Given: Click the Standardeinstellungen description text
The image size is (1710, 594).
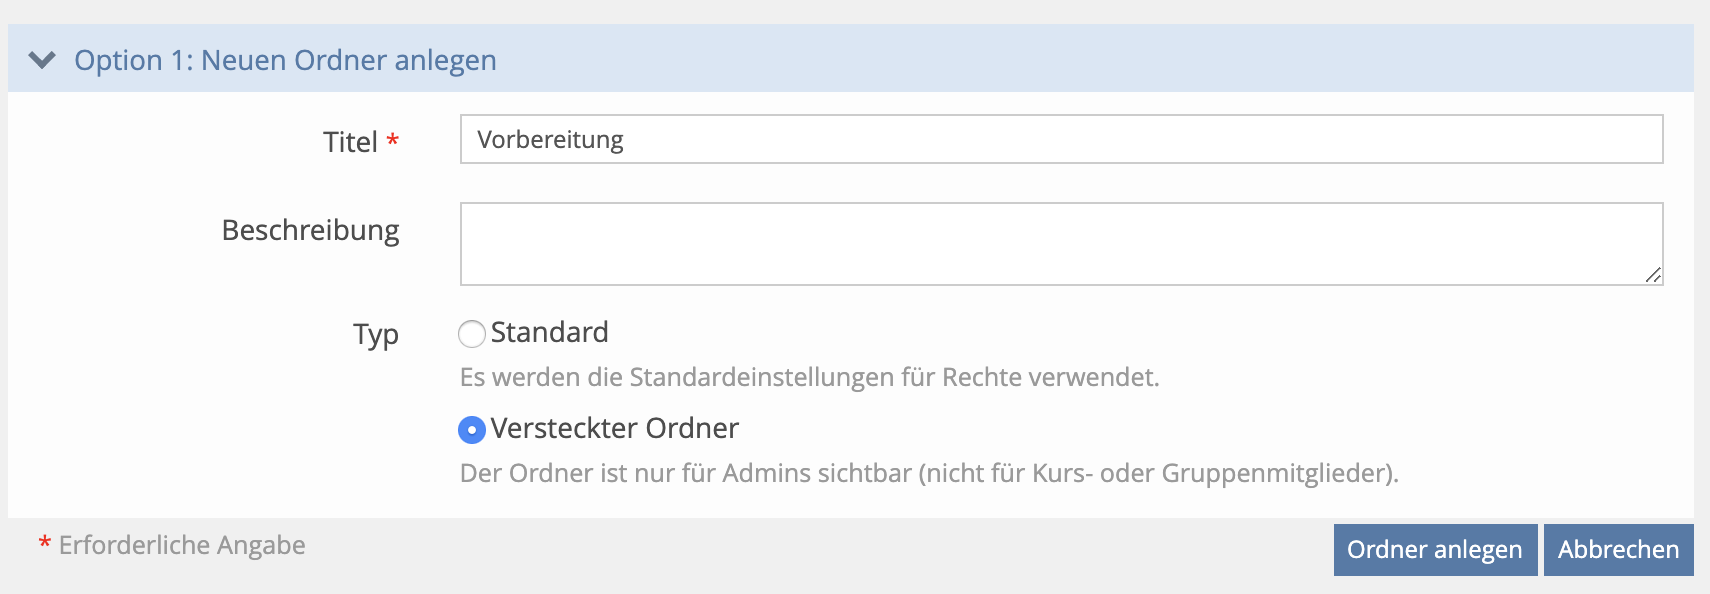Looking at the screenshot, I should click(809, 377).
